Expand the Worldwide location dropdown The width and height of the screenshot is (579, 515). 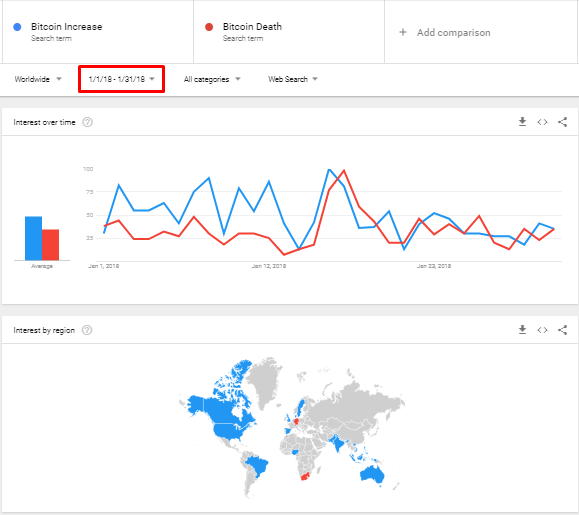(x=38, y=79)
